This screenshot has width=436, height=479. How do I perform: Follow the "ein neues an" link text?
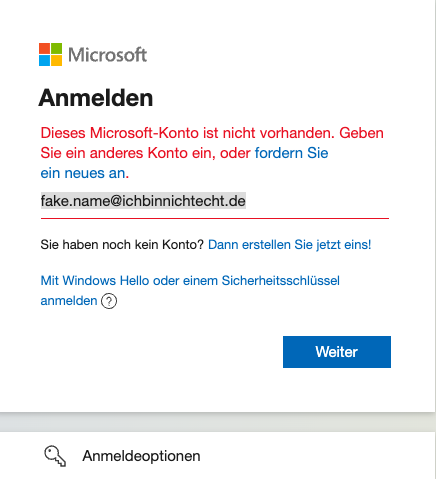[x=83, y=173]
